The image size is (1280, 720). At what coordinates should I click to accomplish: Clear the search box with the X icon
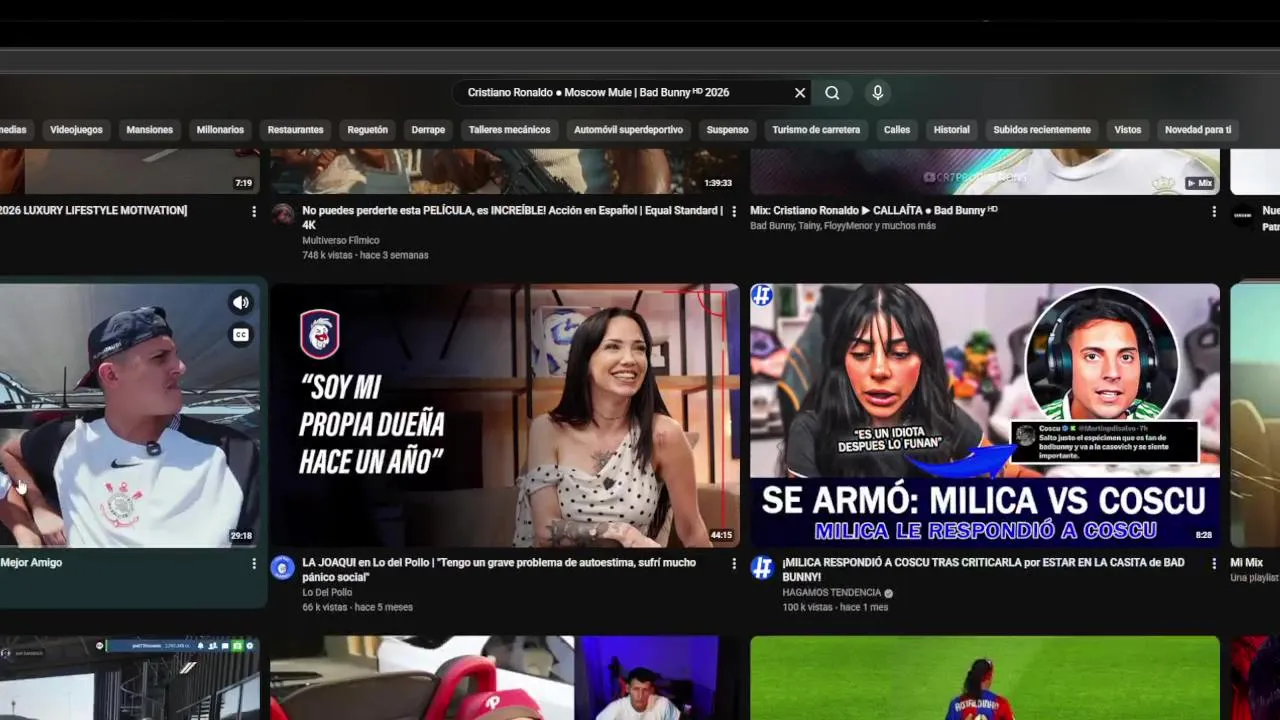coord(800,93)
